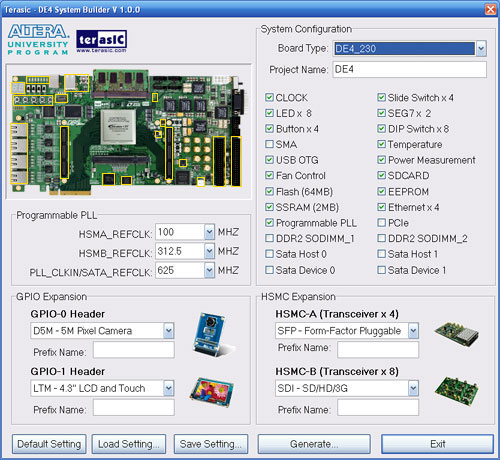Image resolution: width=500 pixels, height=460 pixels.
Task: Open the PLL_CLKIN/SATA_REFCLK dropdown
Action: [209, 270]
